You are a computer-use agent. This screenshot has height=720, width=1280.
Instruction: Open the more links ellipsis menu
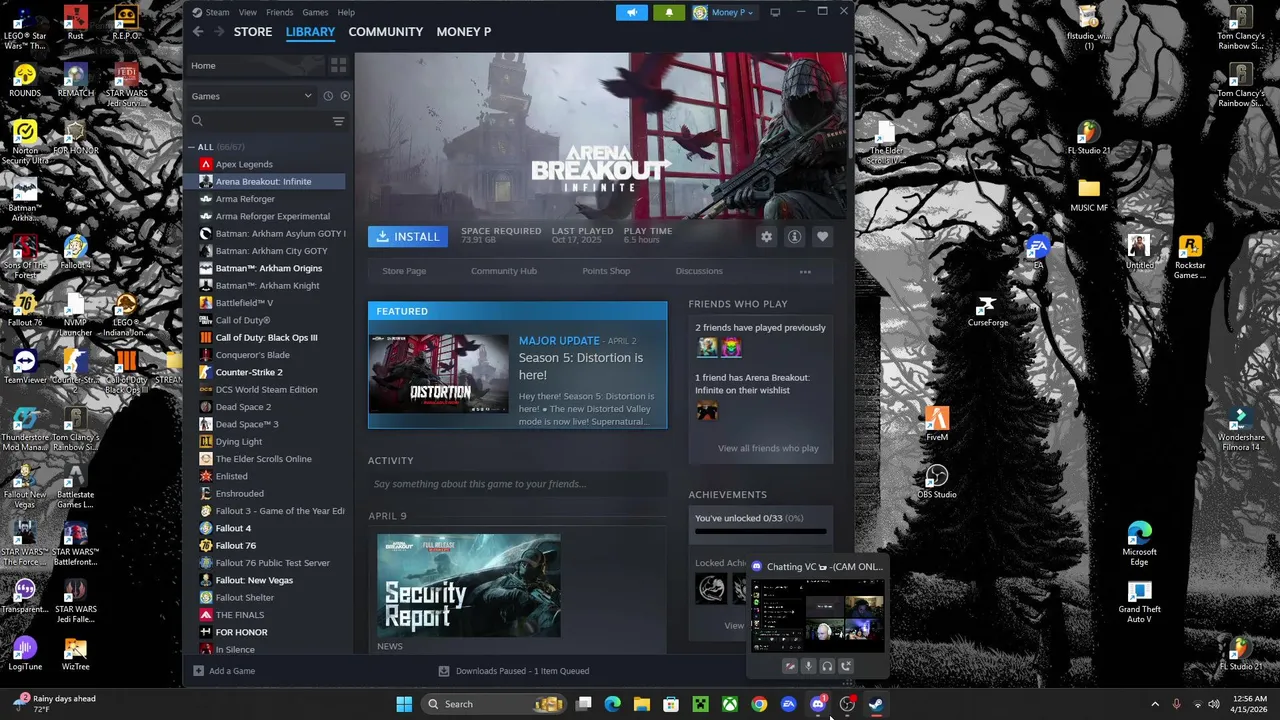(805, 271)
